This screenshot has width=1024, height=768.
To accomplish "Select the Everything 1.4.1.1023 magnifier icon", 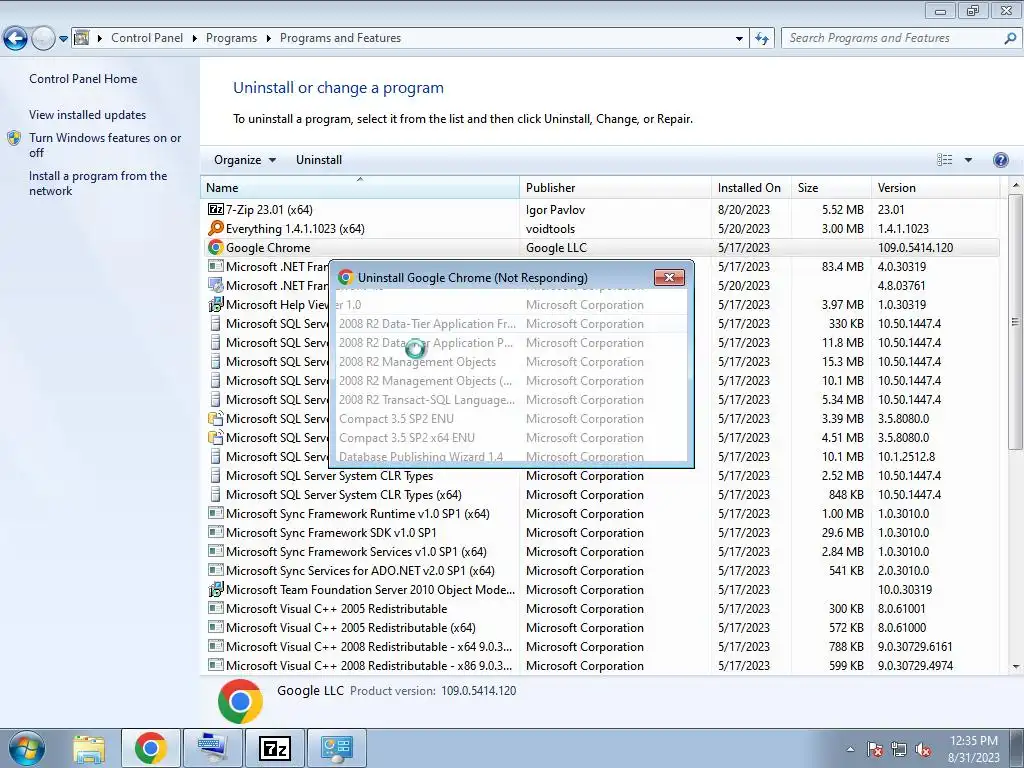I will click(216, 229).
